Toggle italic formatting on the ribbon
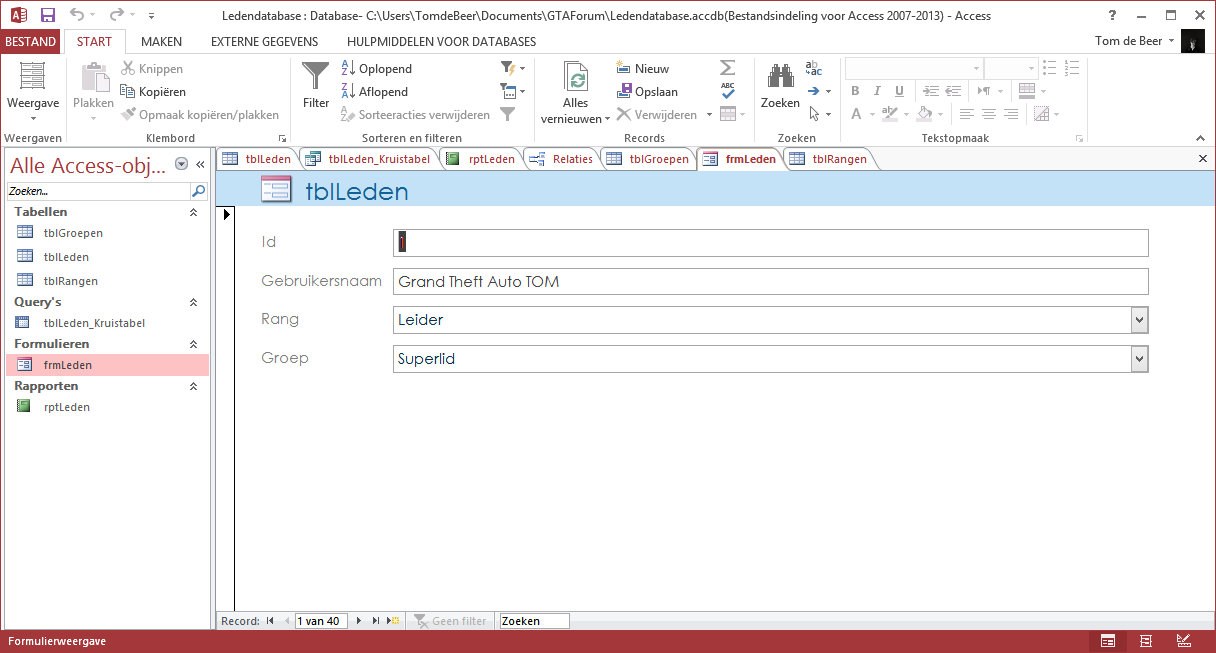Viewport: 1216px width, 653px height. tap(875, 91)
